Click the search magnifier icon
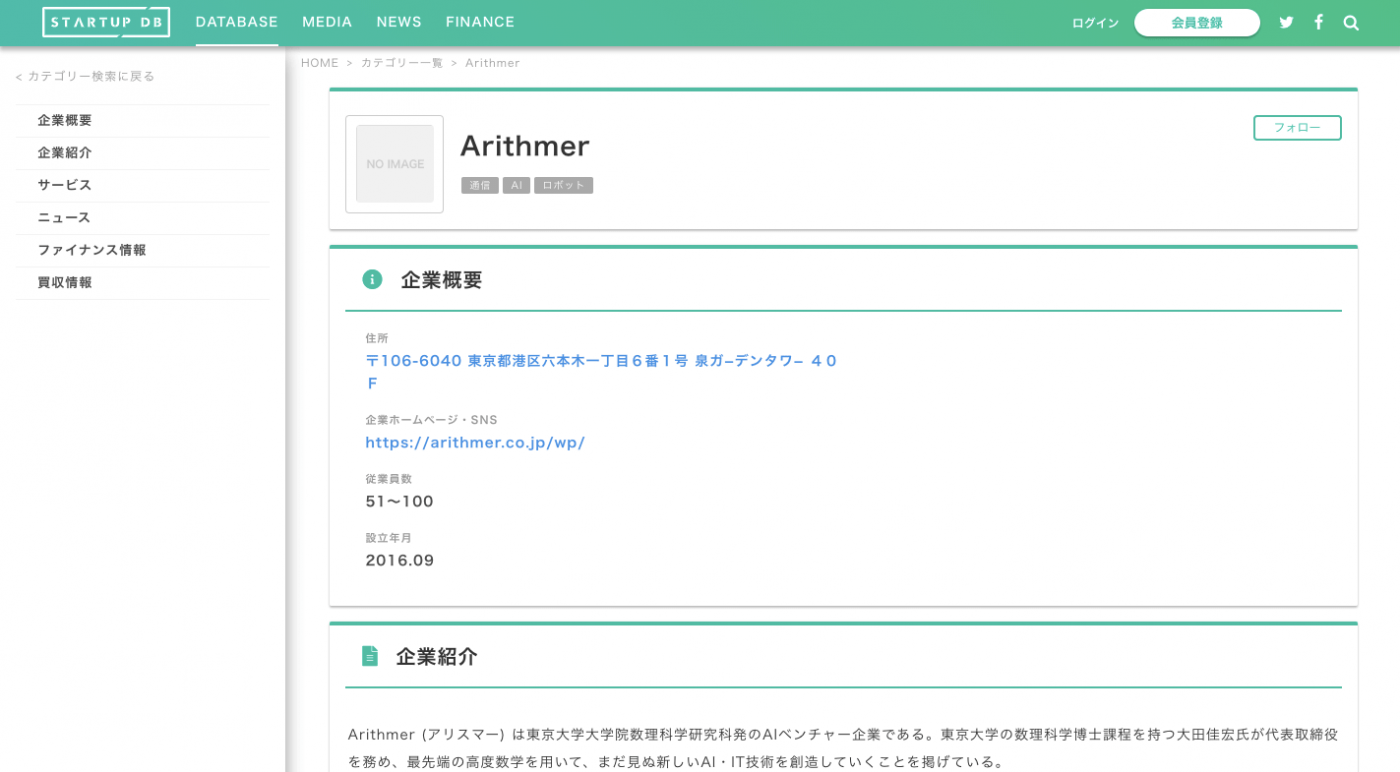This screenshot has height=772, width=1400. pyautogui.click(x=1351, y=22)
